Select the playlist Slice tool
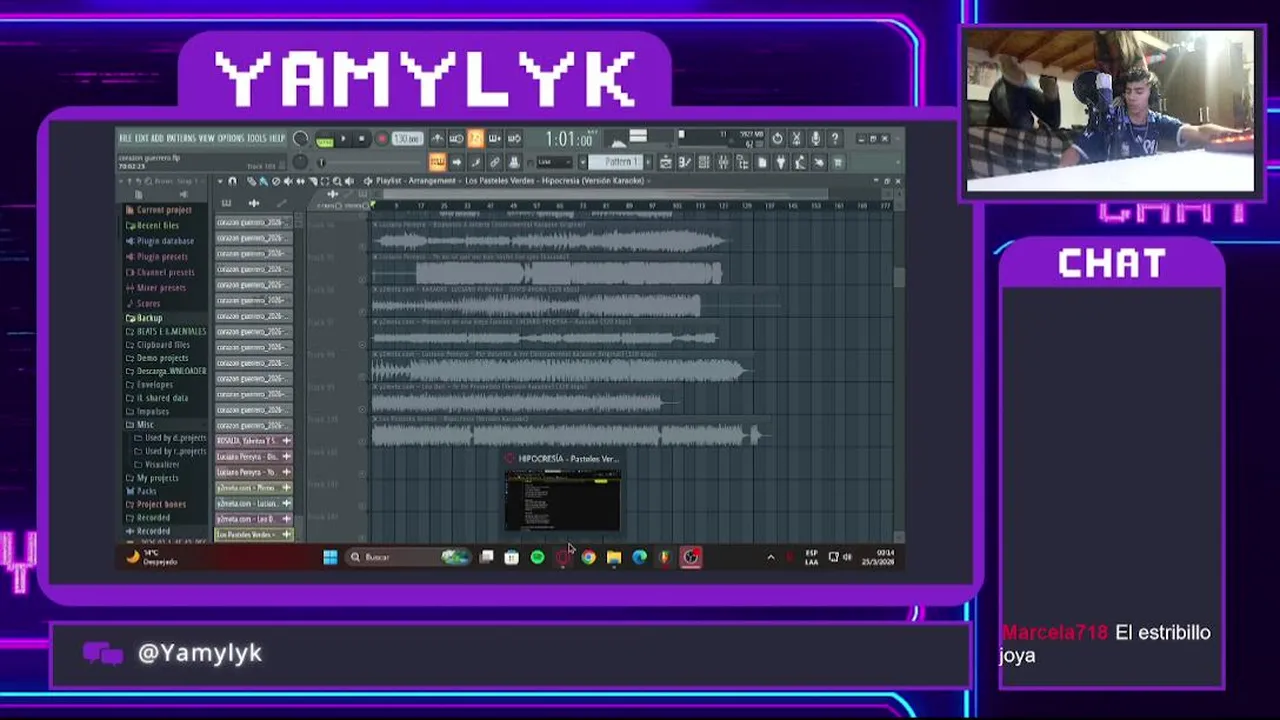Viewport: 1280px width, 720px height. (313, 181)
